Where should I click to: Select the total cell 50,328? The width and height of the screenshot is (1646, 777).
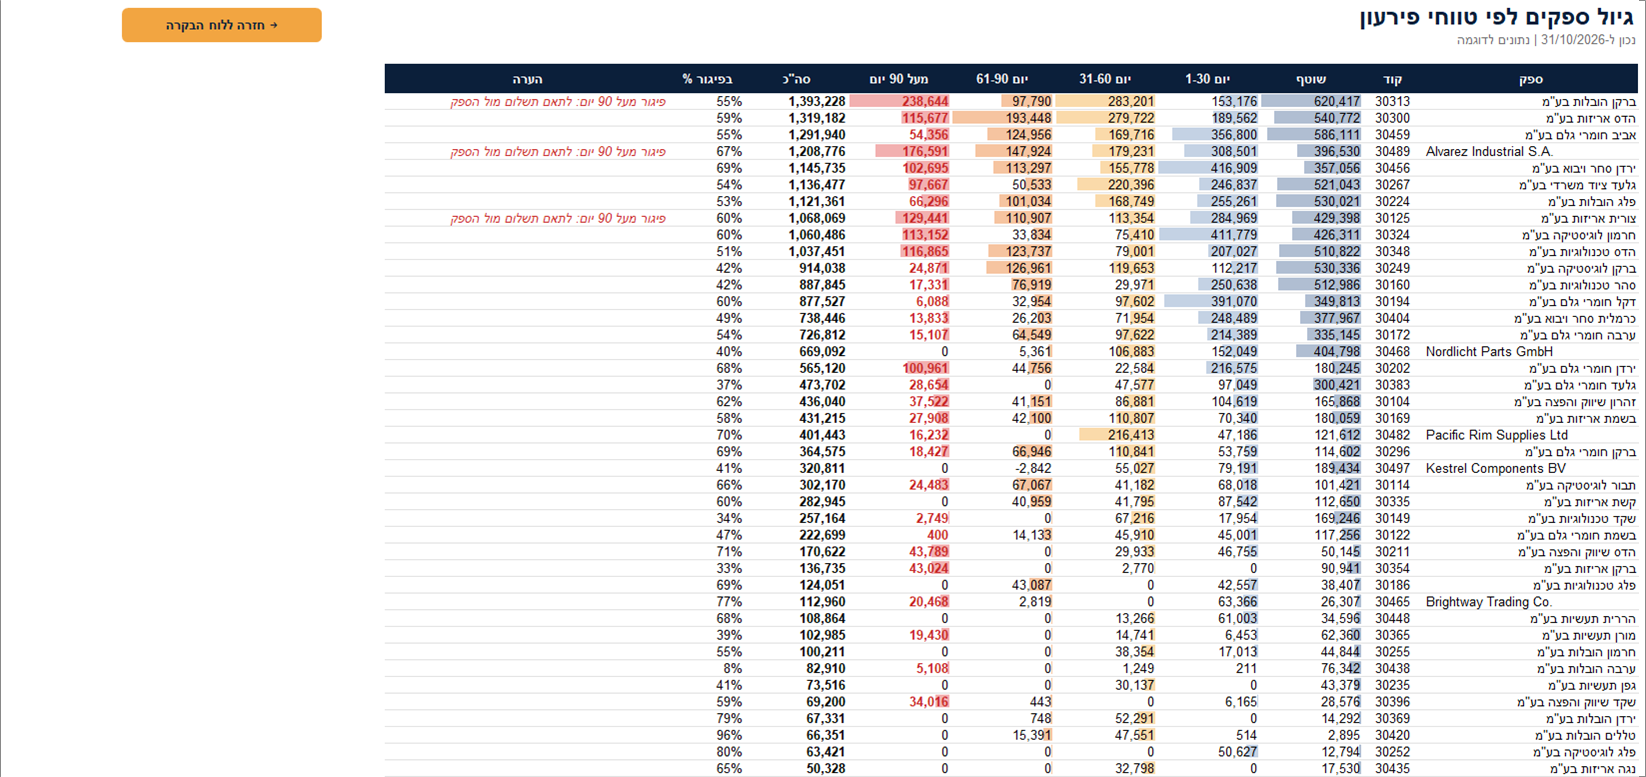[x=826, y=769]
